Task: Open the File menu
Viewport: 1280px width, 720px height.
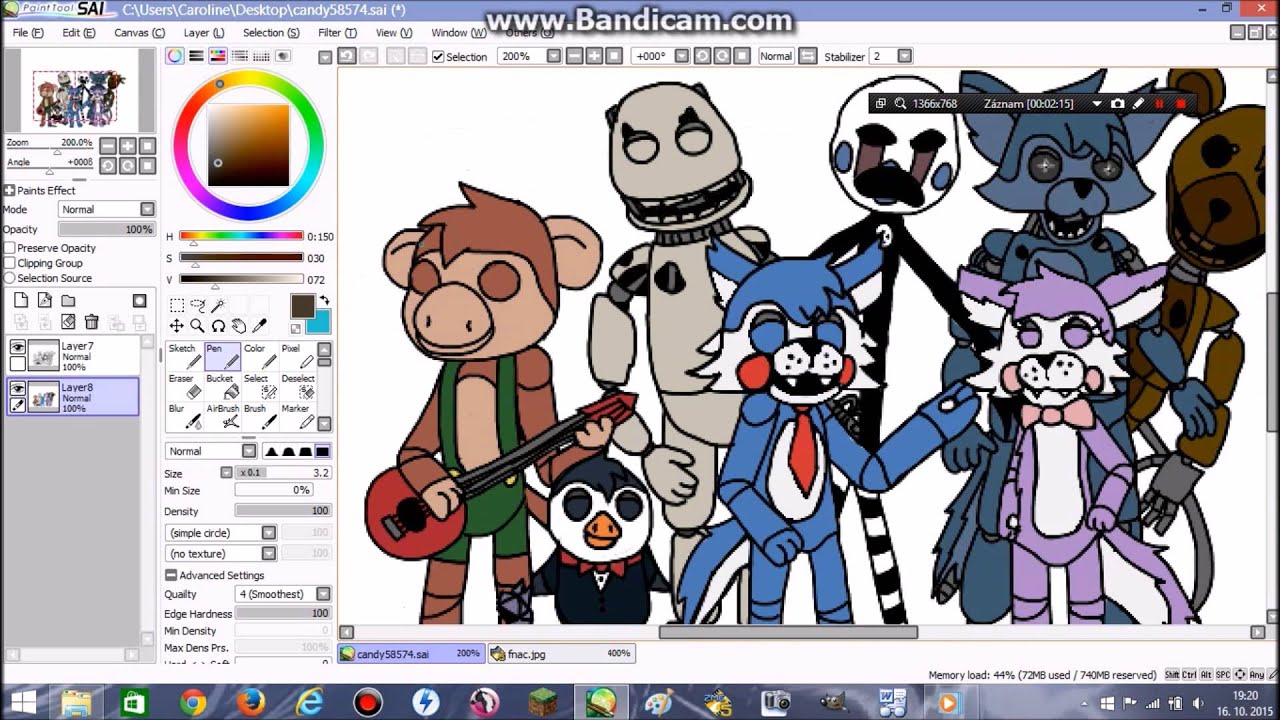Action: point(28,33)
